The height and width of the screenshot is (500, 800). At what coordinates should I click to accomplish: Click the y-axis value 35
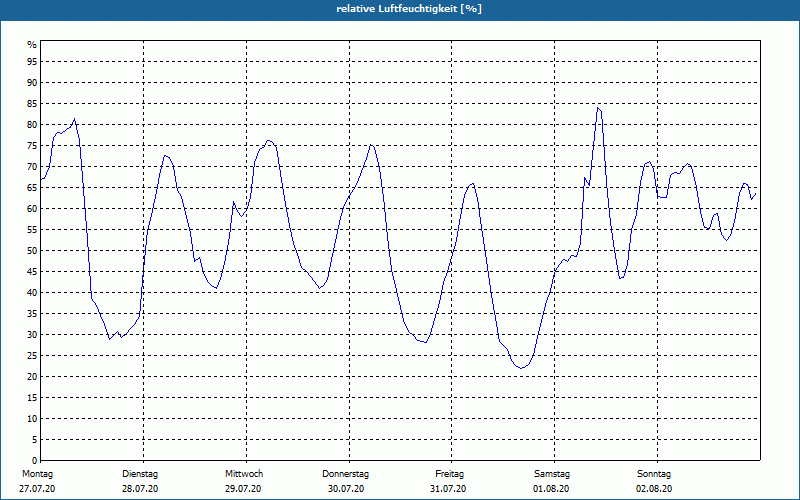[x=32, y=313]
